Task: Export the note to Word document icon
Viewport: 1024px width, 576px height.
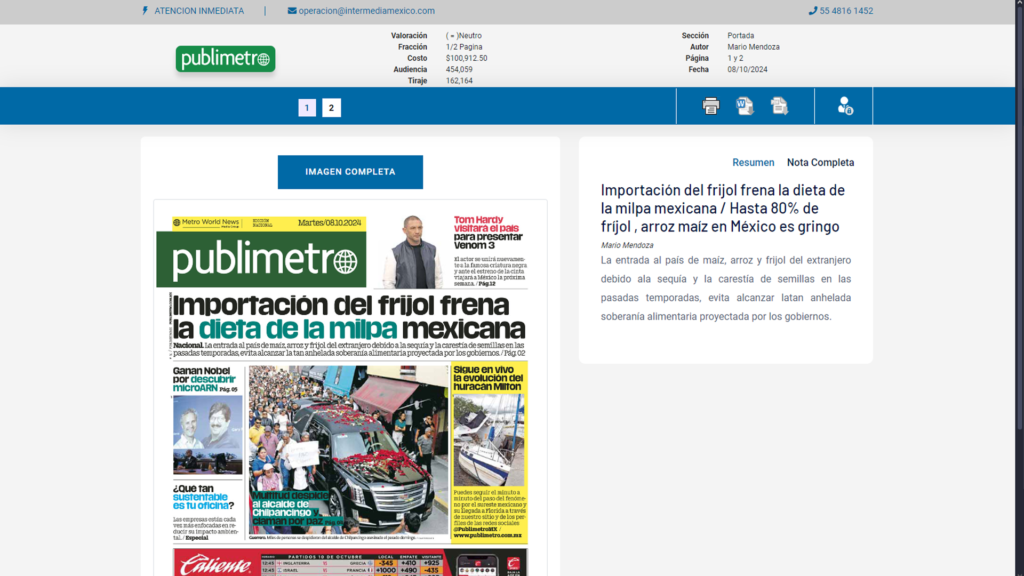Action: tap(744, 106)
